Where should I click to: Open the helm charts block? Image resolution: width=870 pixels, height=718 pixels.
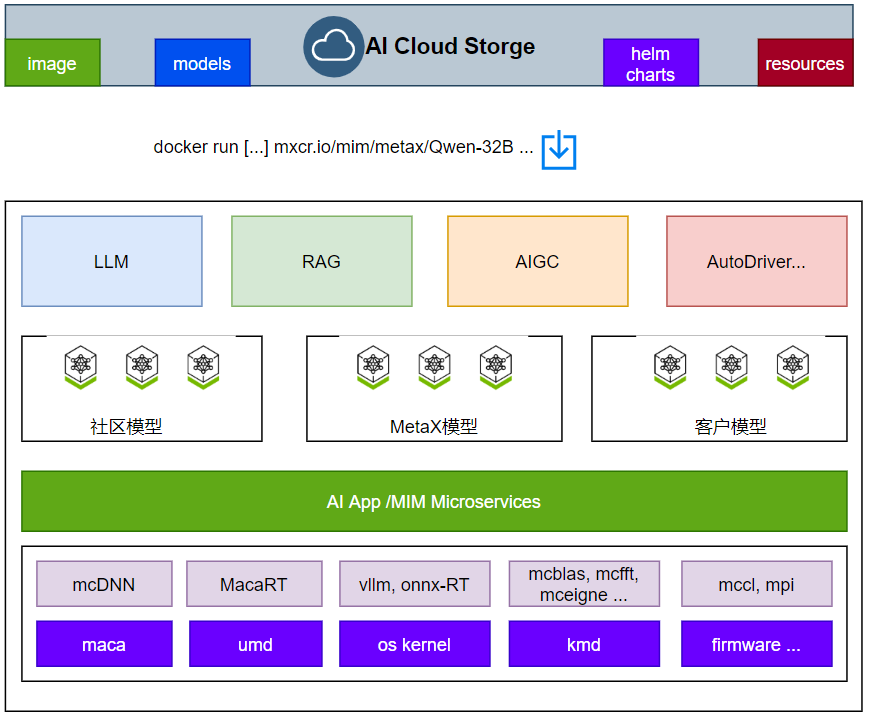coord(651,63)
